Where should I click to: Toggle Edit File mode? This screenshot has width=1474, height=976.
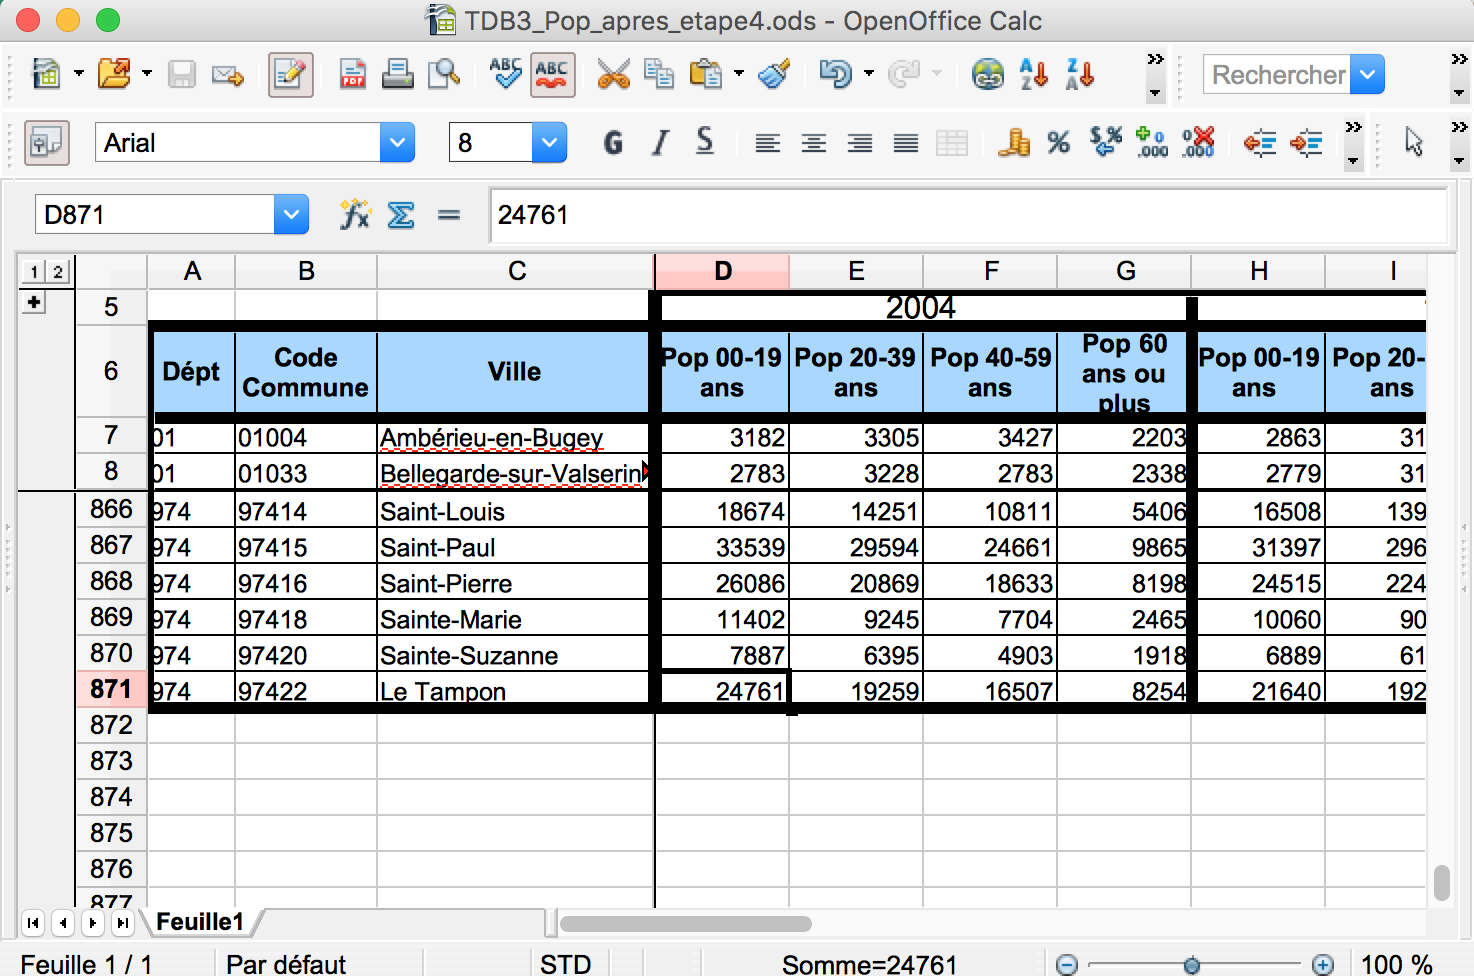pyautogui.click(x=290, y=75)
